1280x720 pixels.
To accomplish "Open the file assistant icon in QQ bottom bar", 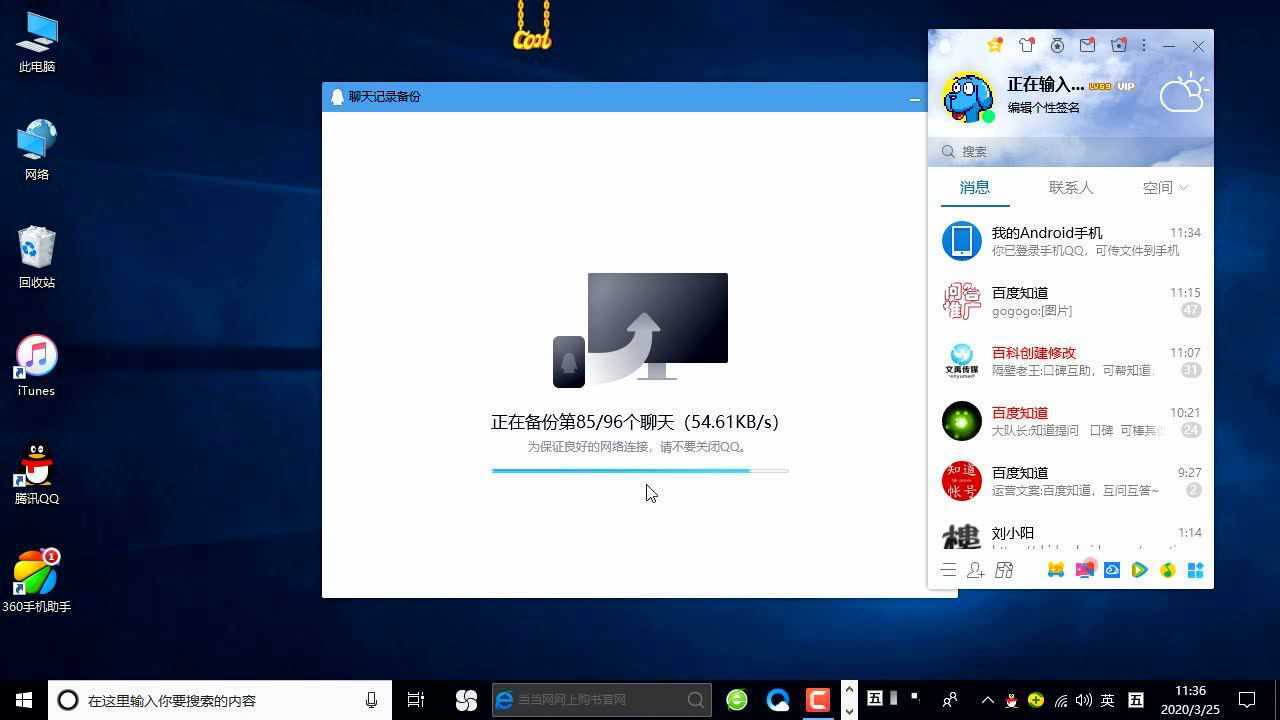I will (x=1004, y=570).
